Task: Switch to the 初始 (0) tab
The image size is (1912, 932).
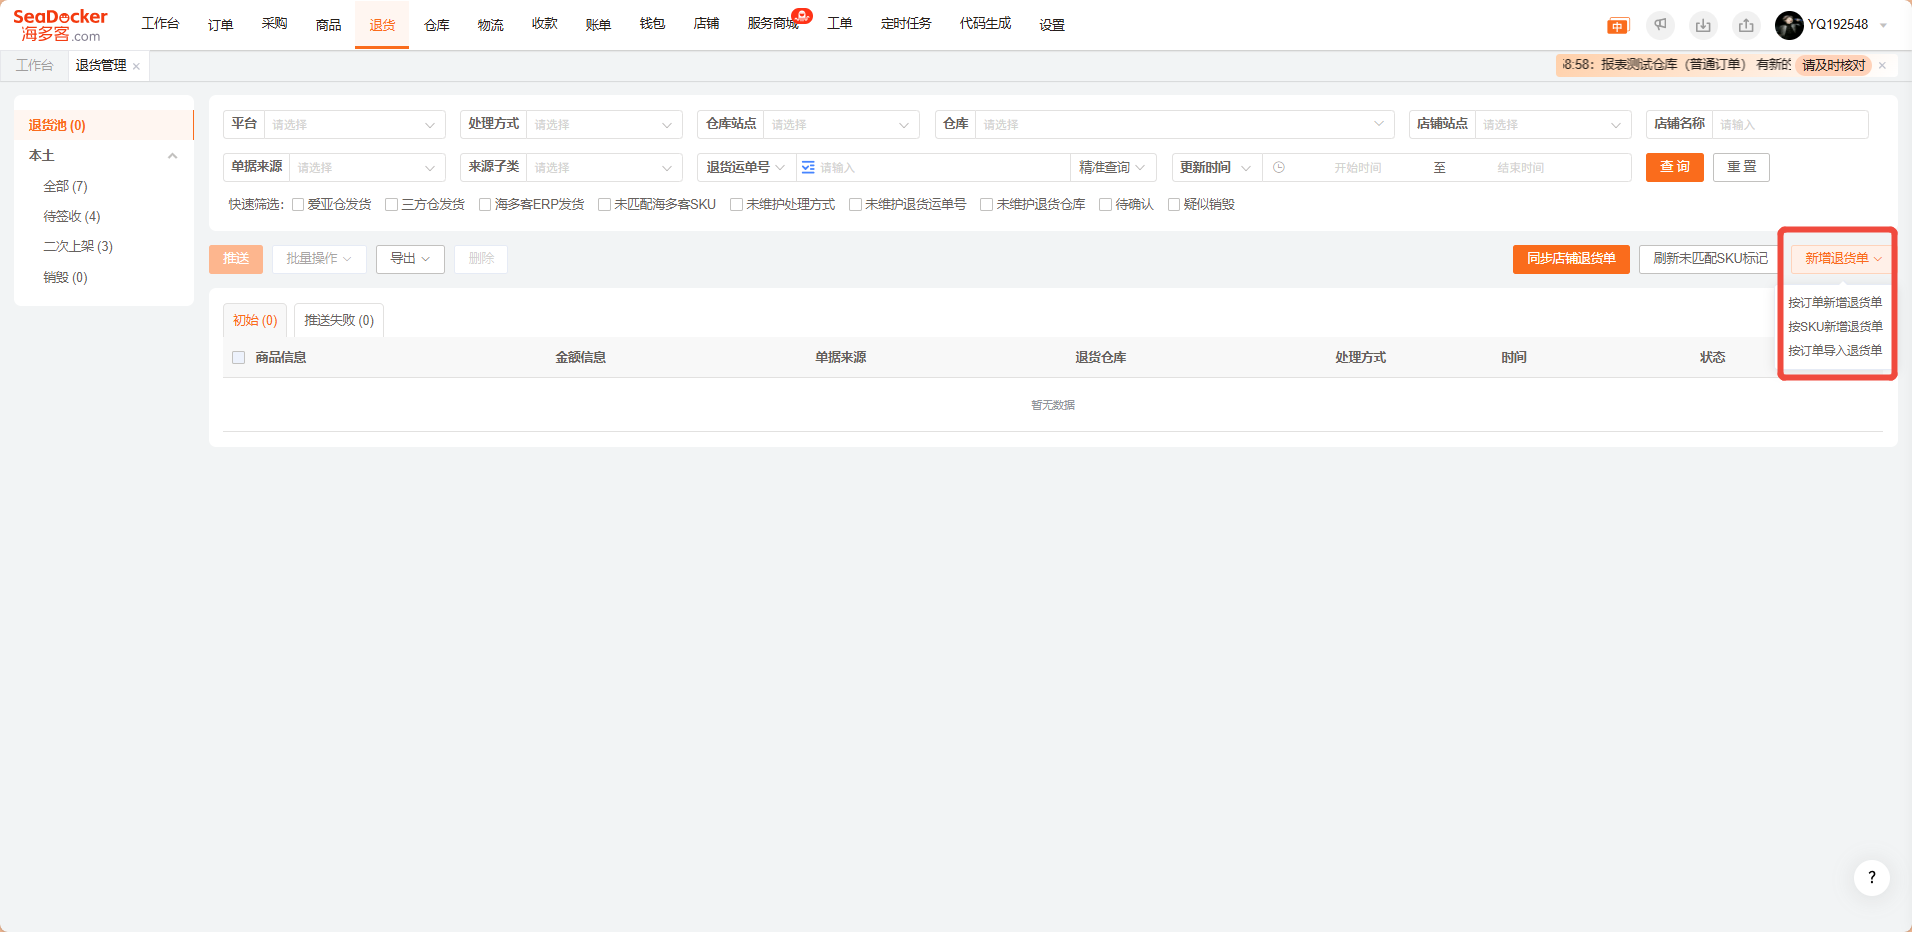Action: [x=255, y=320]
